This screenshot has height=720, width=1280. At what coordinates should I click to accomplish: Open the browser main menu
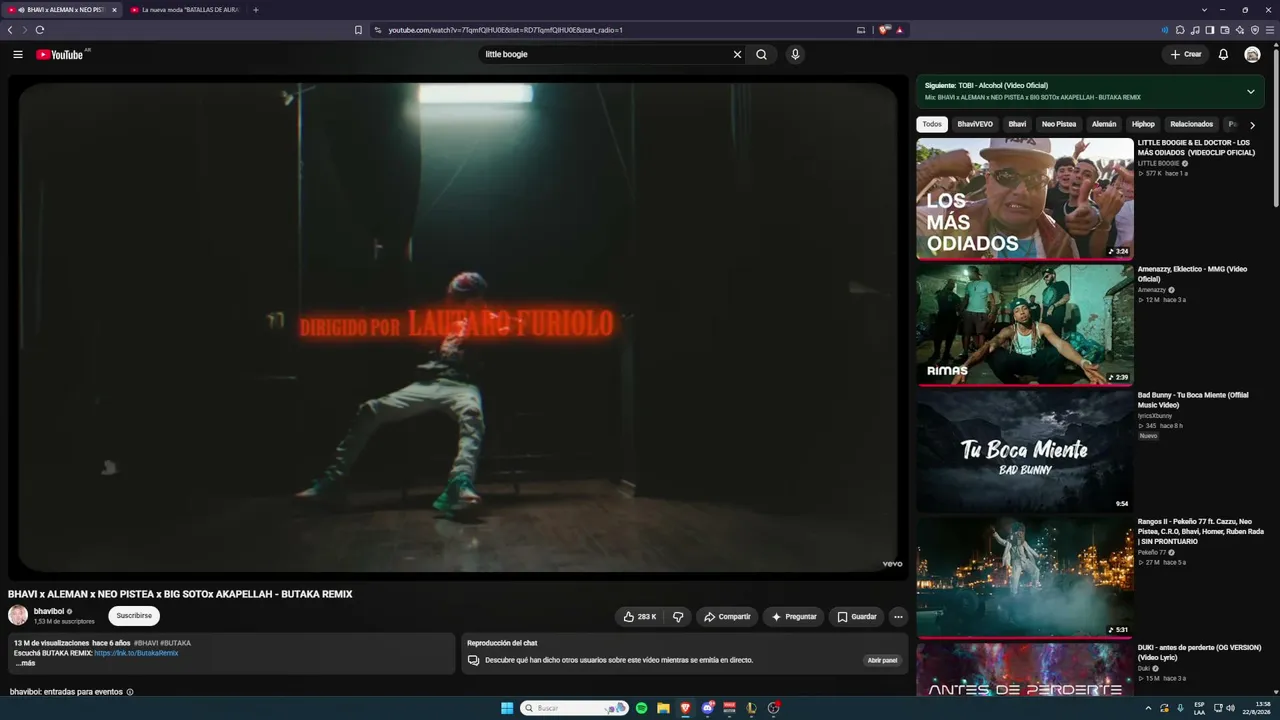click(x=1270, y=30)
